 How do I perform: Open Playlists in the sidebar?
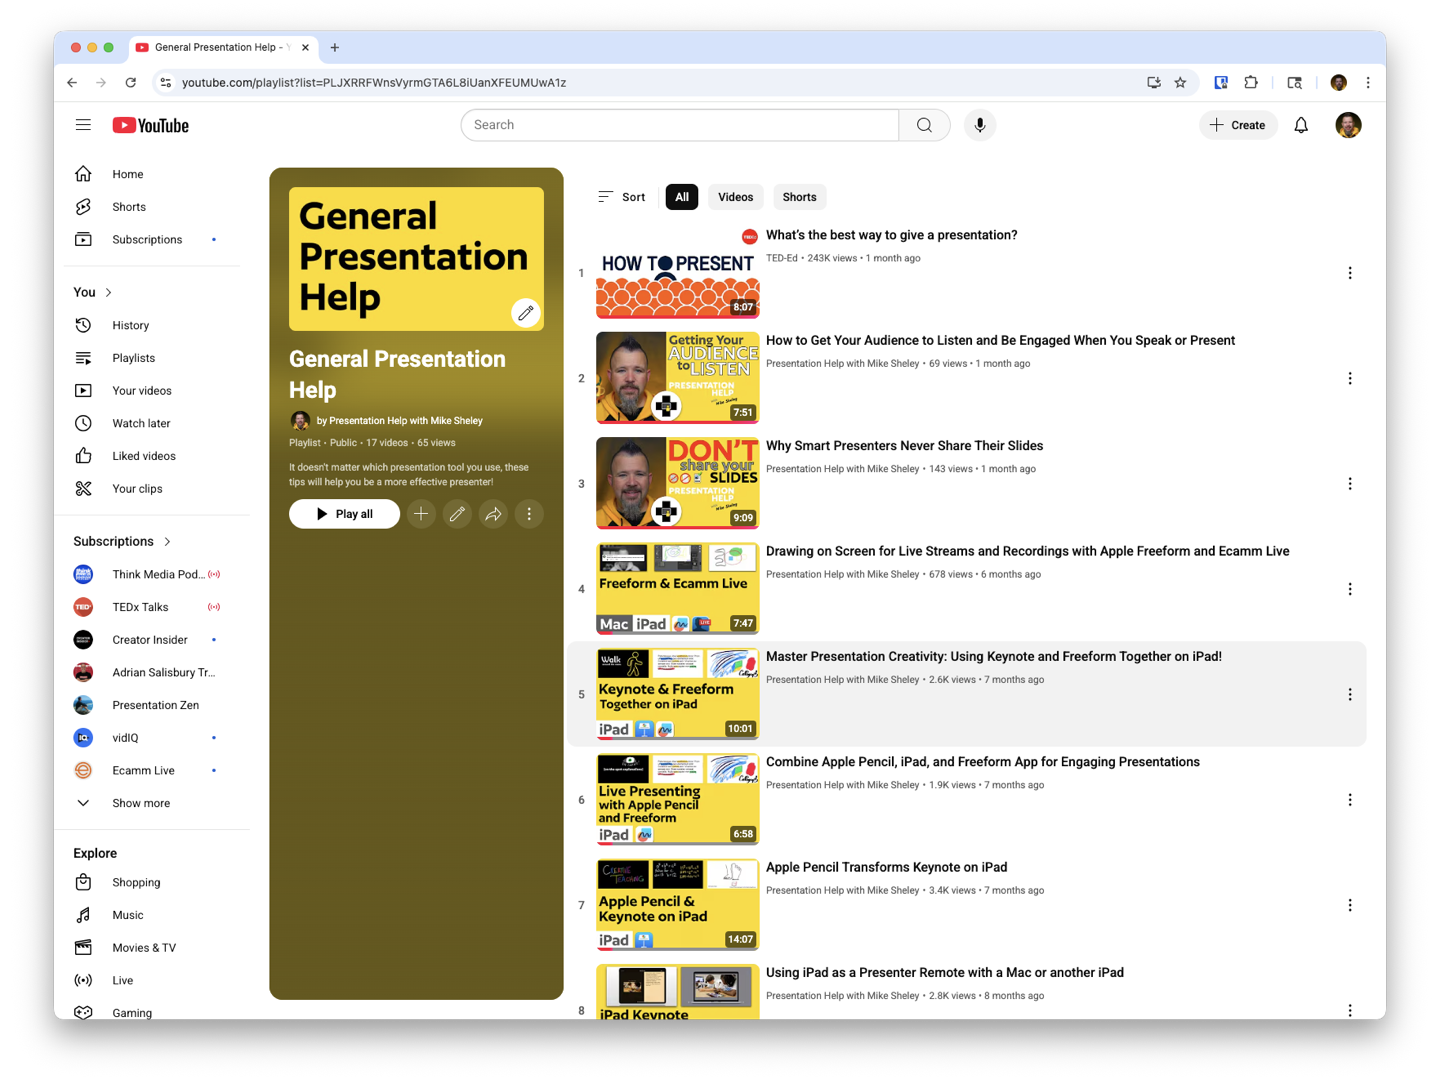(x=152, y=358)
